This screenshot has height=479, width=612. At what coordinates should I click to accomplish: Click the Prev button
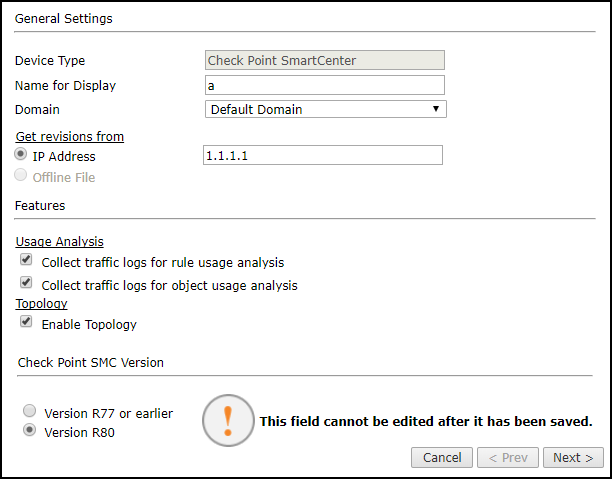tap(508, 458)
